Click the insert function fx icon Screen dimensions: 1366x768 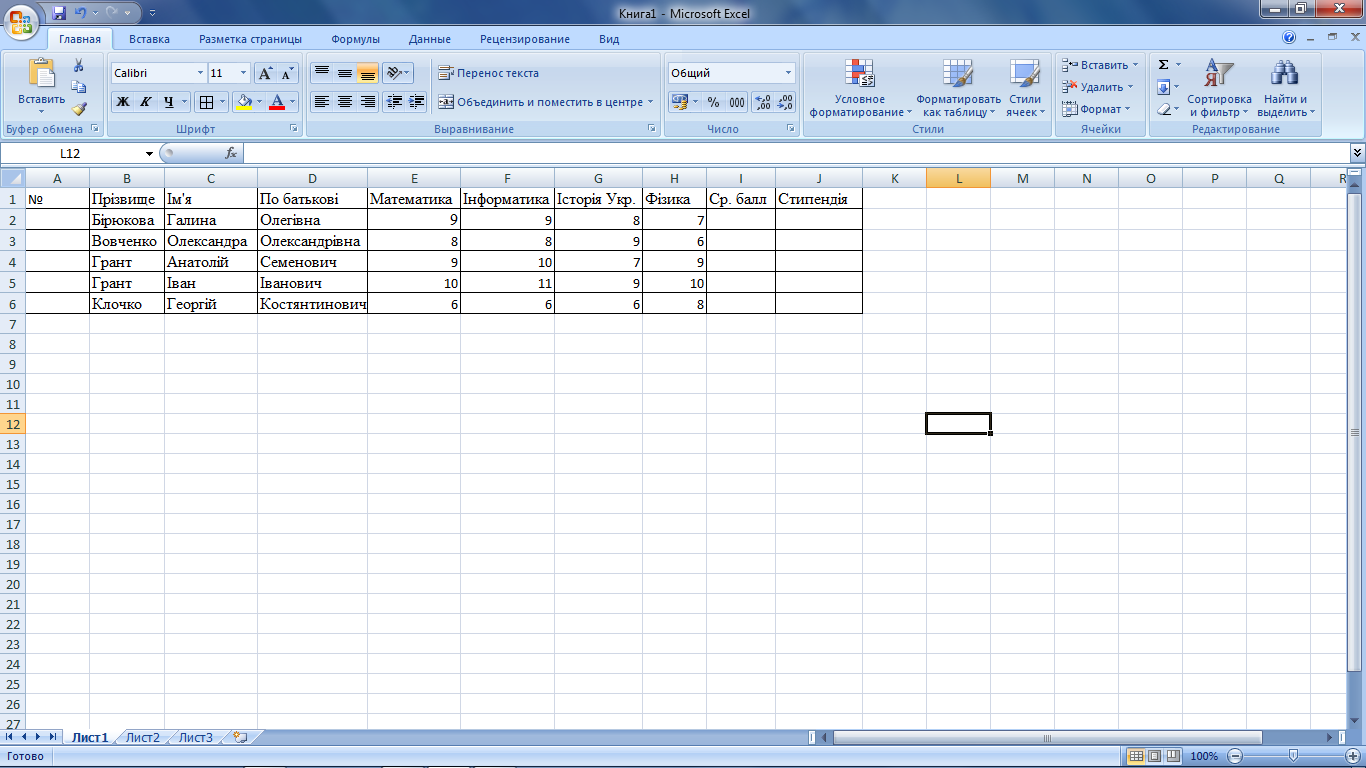pyautogui.click(x=231, y=153)
